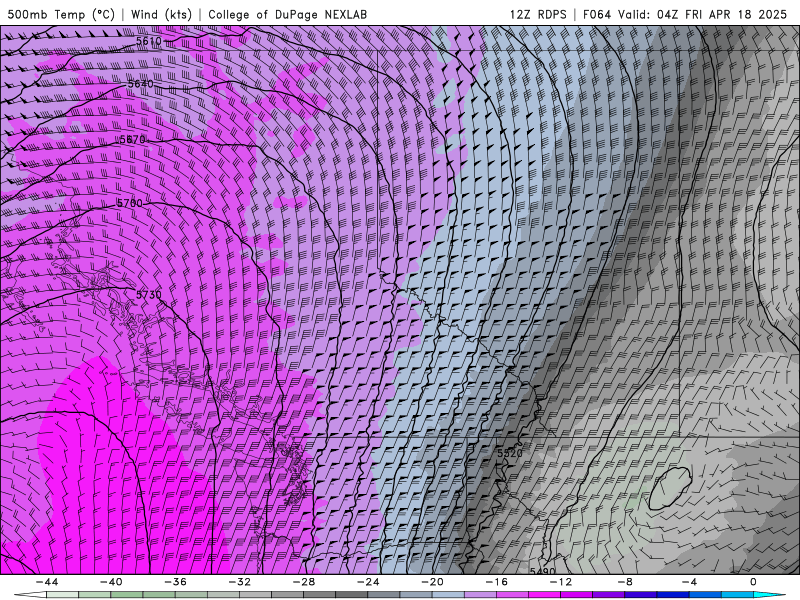Screen dimensions: 800x600
Task: Click the '12Z RDPS' model run label
Action: tap(538, 14)
